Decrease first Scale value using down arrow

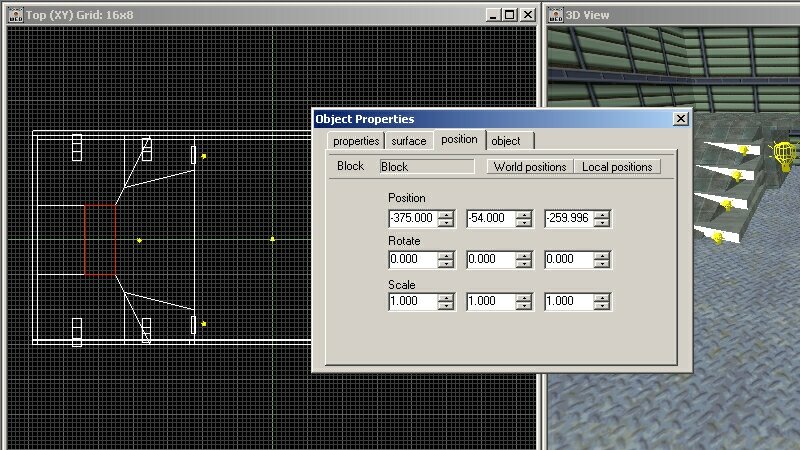446,306
